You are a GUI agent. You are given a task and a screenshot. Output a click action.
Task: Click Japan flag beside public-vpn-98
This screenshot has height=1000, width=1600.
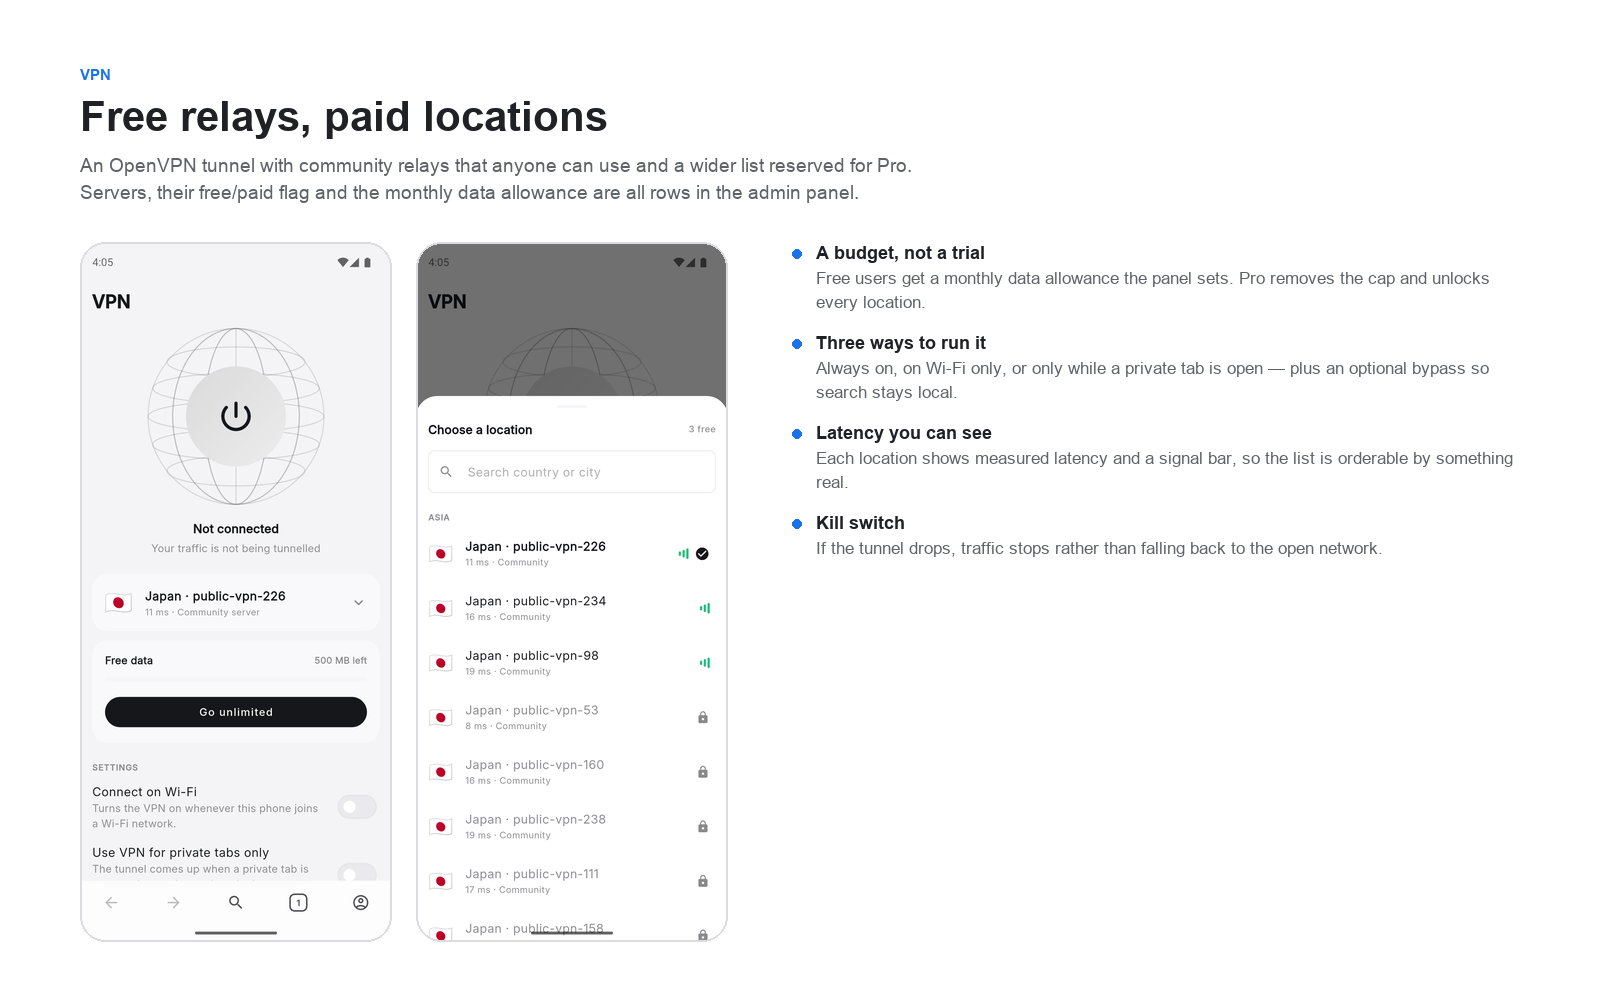[x=441, y=663]
